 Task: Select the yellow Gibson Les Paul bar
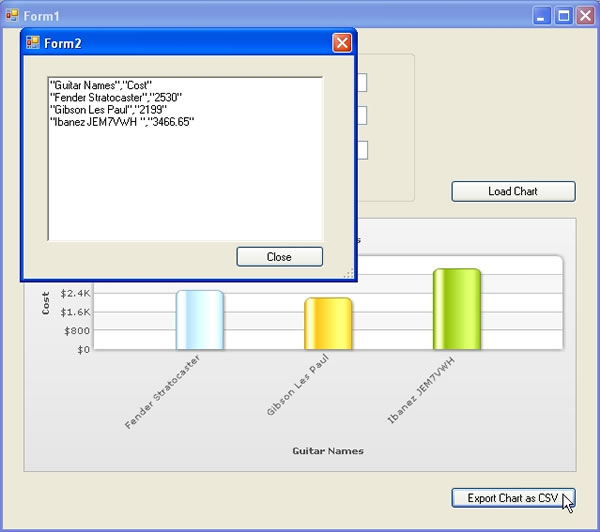(328, 324)
